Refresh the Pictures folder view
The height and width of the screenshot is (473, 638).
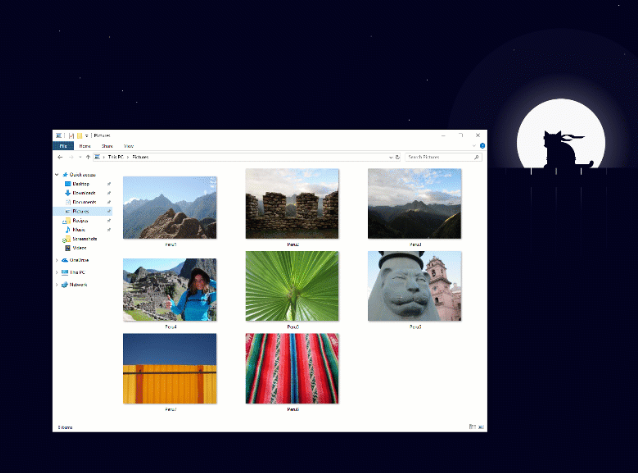coord(398,157)
